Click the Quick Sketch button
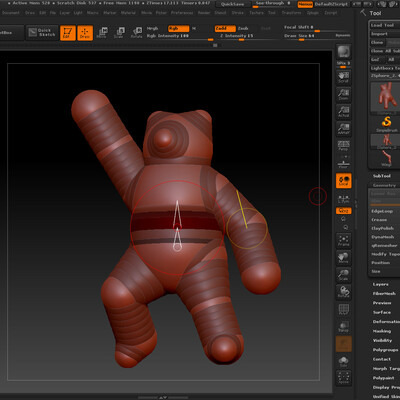400x400 pixels. 42,33
